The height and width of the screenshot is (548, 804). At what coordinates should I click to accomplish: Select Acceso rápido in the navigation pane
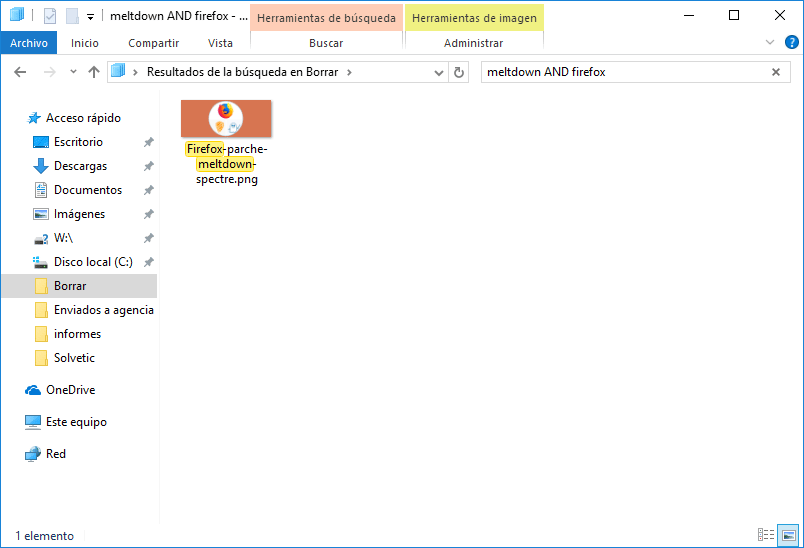[83, 118]
